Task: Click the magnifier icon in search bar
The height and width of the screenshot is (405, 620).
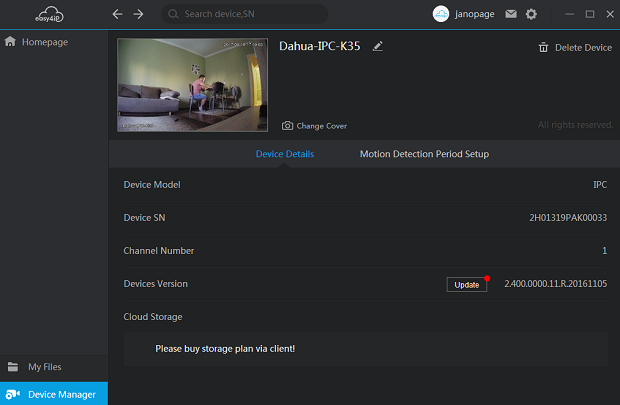Action: pos(174,15)
